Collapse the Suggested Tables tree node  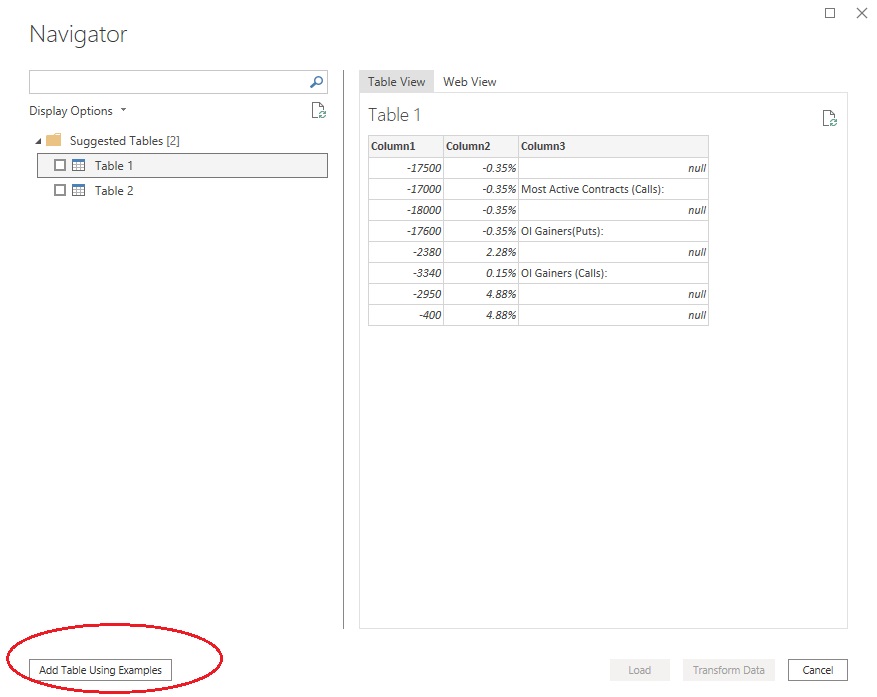[38, 141]
